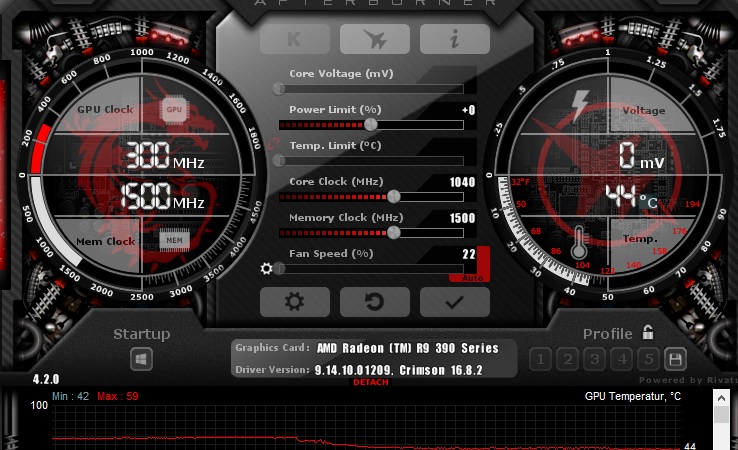Click the fan speed gear icon
The height and width of the screenshot is (450, 738).
coord(266,268)
